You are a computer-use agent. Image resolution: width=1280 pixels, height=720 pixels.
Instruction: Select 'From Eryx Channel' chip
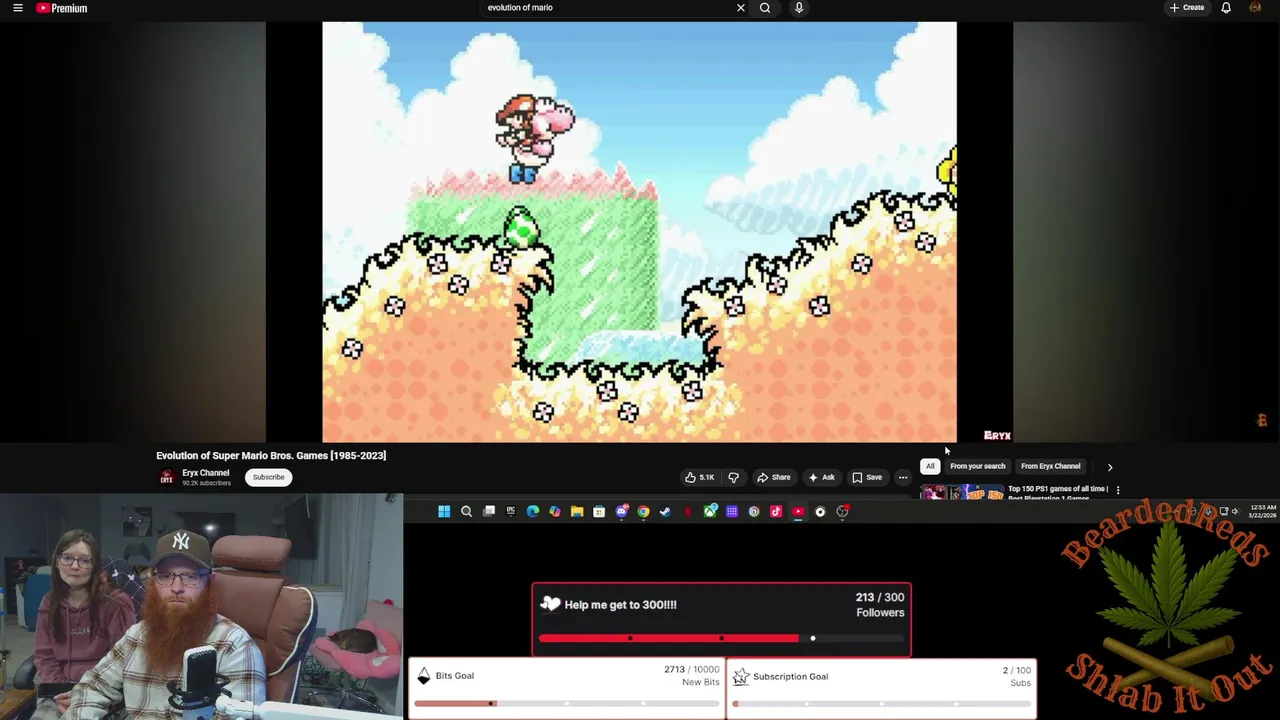pos(1050,466)
